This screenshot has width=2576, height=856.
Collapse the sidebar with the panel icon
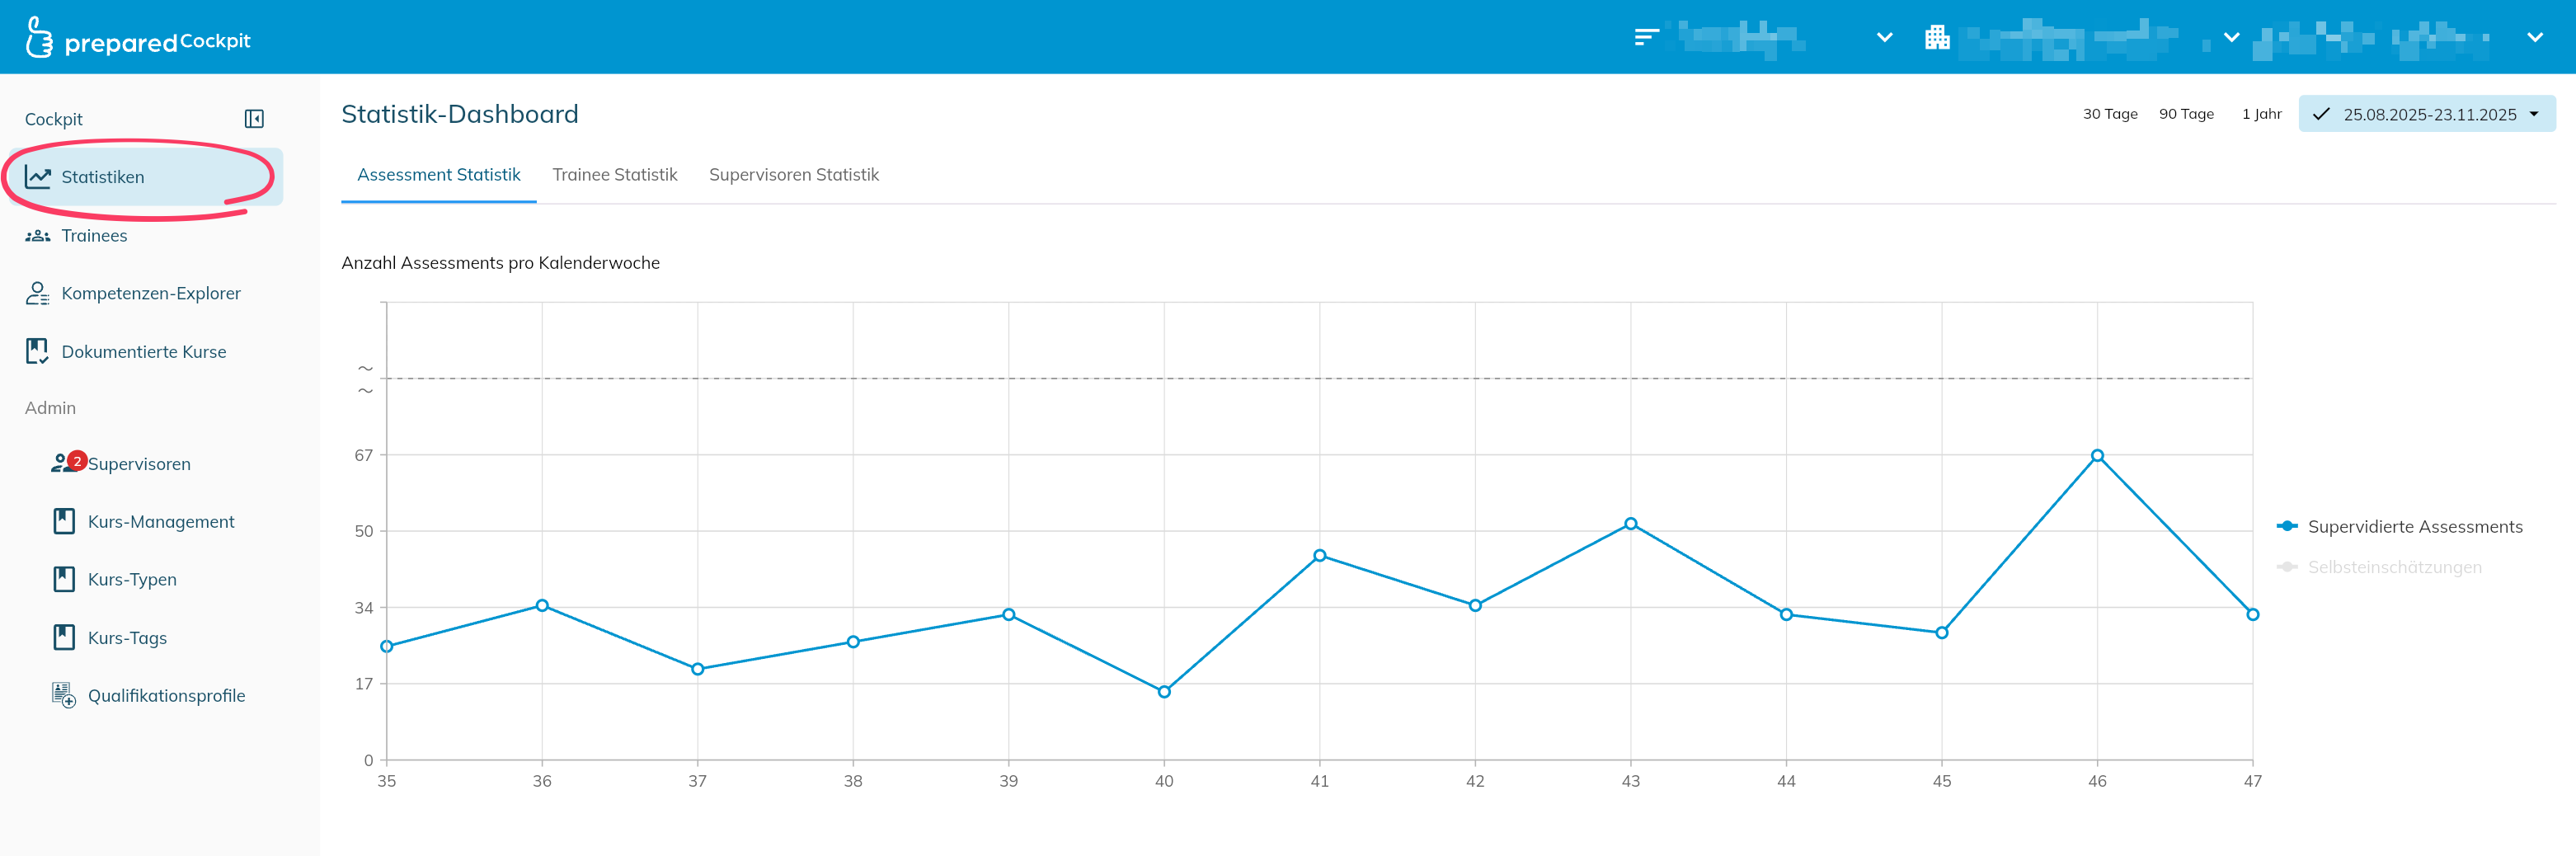[254, 119]
